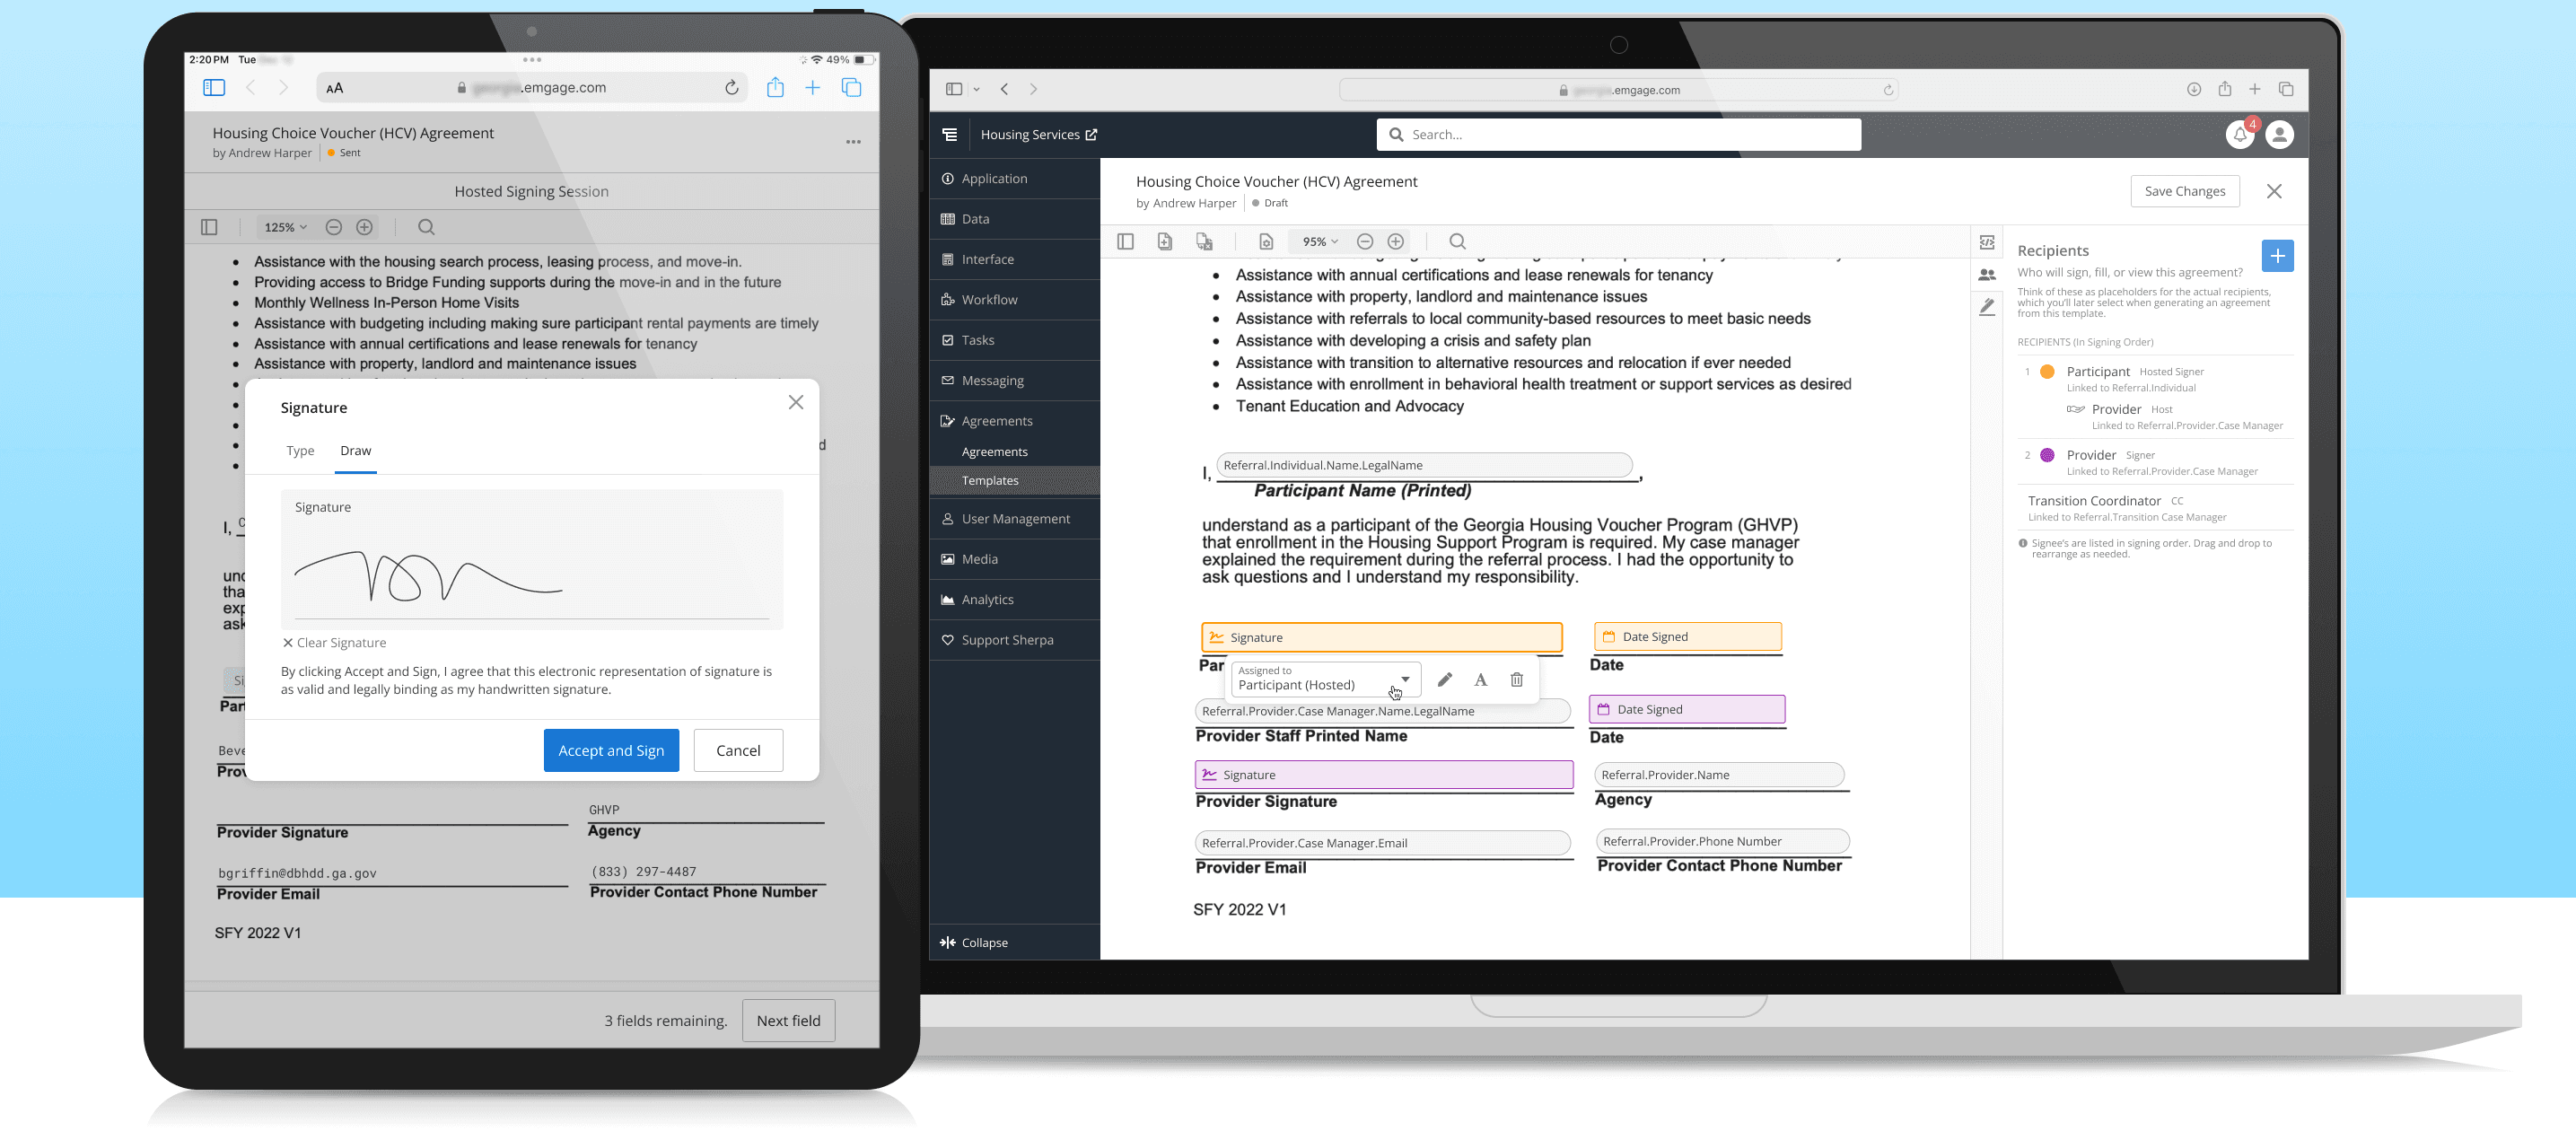Viewport: 2576px width, 1131px height.
Task: Select the Templates sub-item in sidebar
Action: point(1014,480)
